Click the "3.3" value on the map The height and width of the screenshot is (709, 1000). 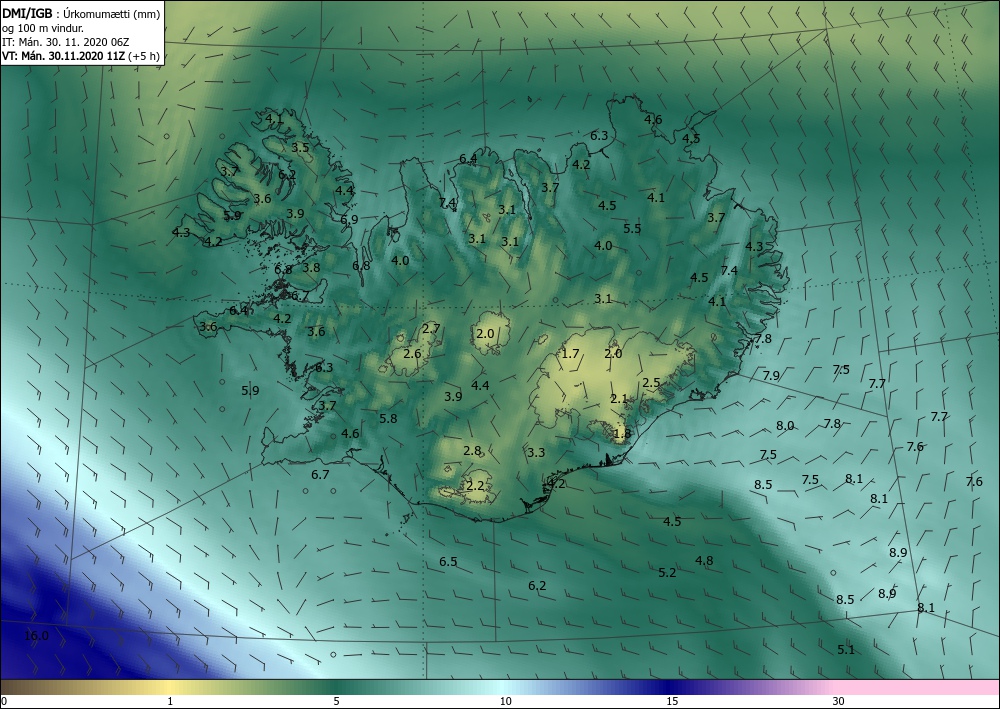(x=536, y=453)
